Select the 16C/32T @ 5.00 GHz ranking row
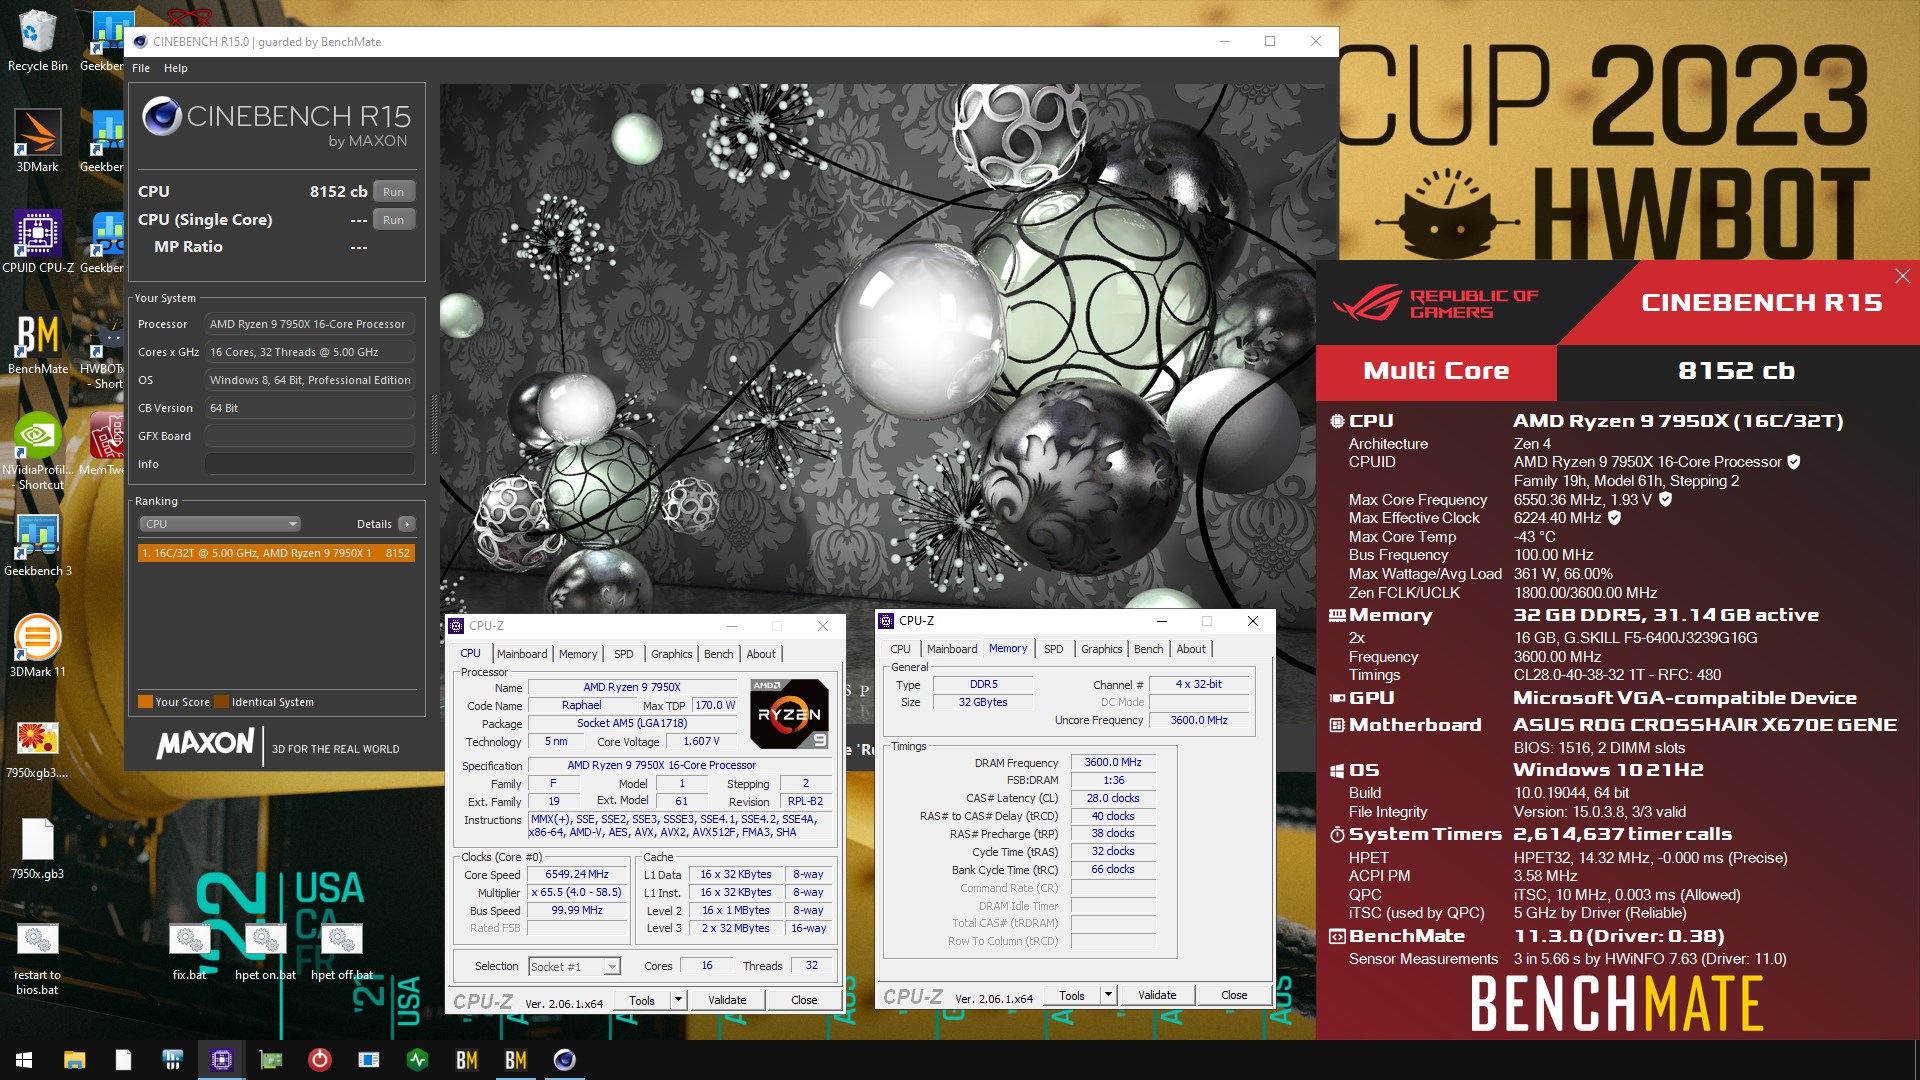This screenshot has width=1920, height=1080. (x=276, y=553)
